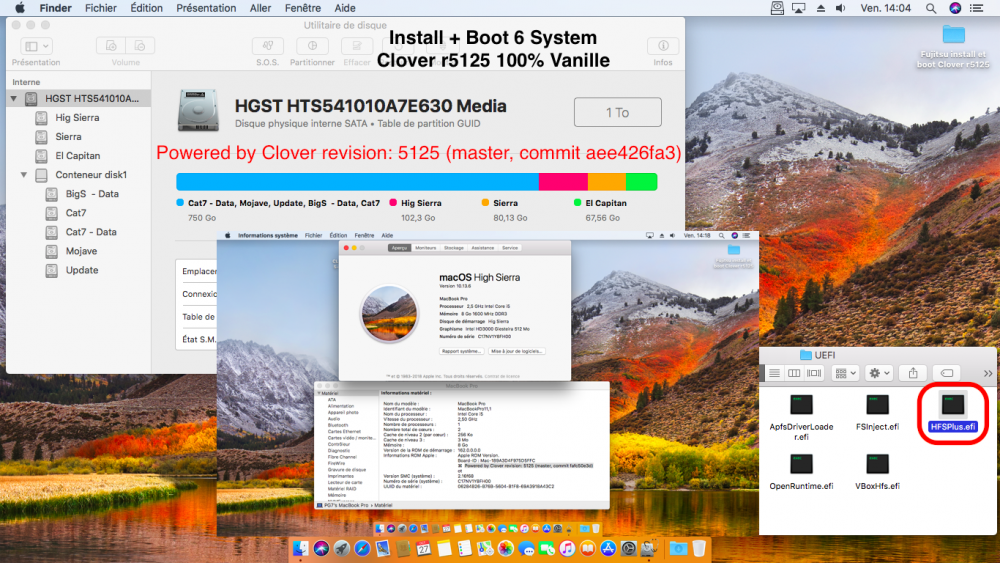Open the Présentation view dropdown in Disk Utility

coord(36,46)
